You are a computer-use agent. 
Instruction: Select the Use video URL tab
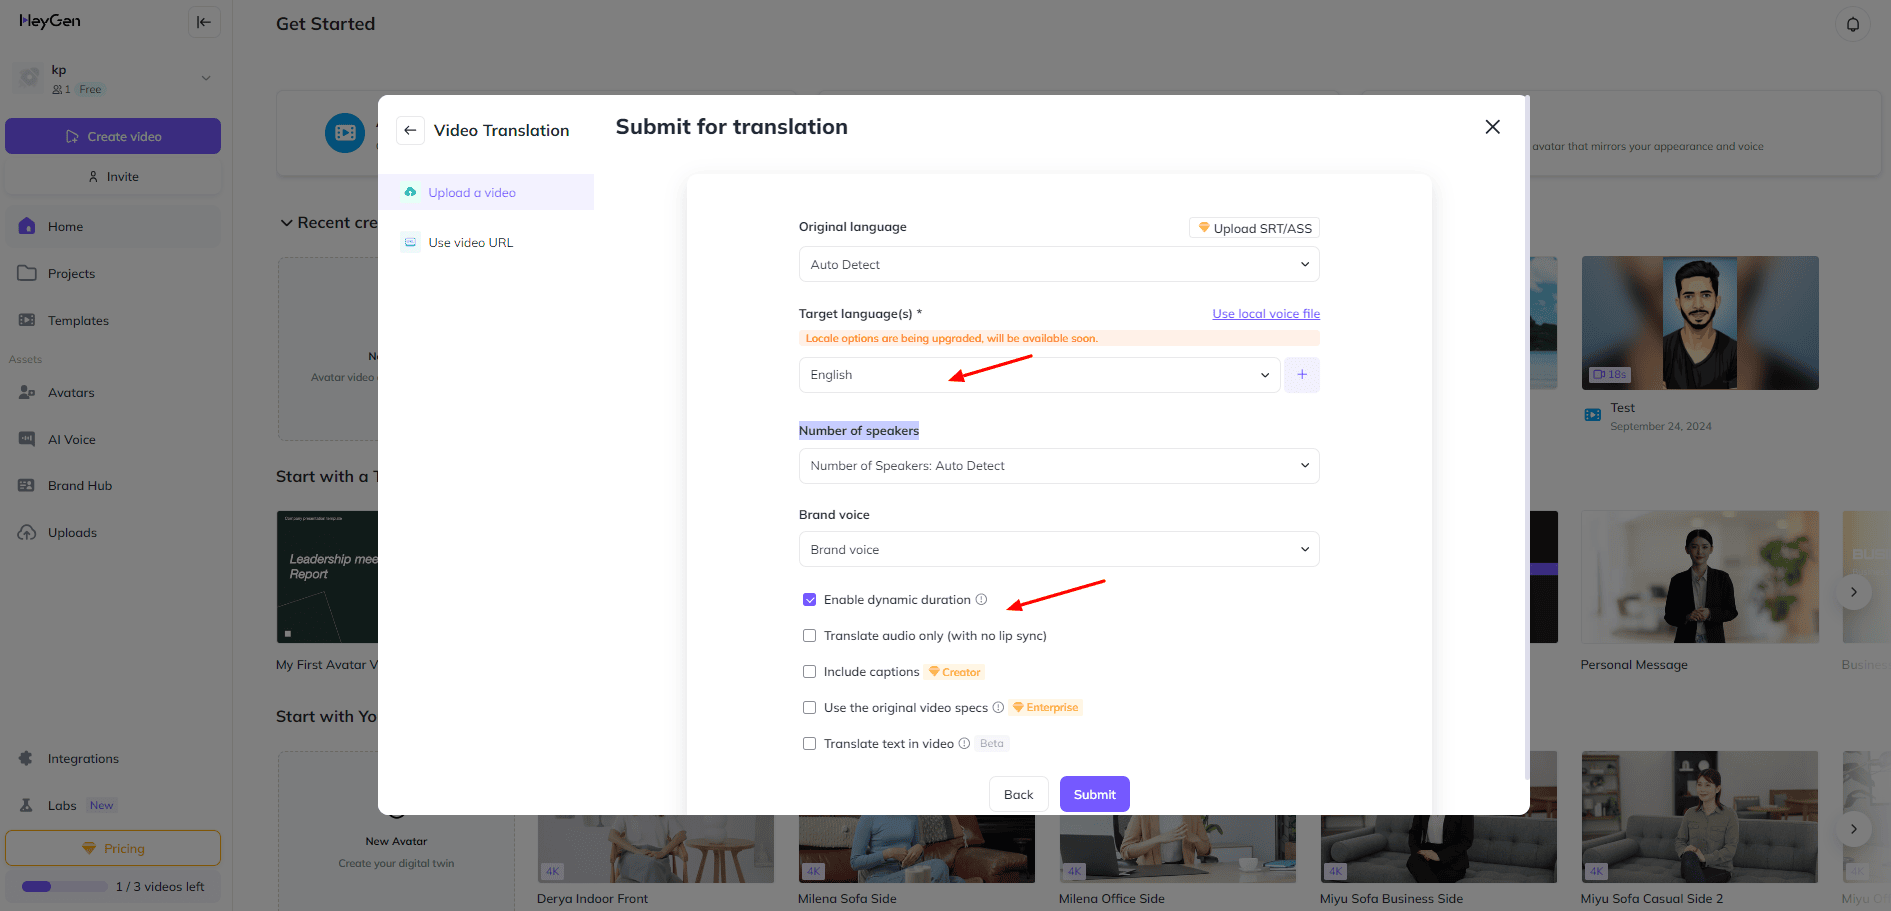pyautogui.click(x=470, y=243)
